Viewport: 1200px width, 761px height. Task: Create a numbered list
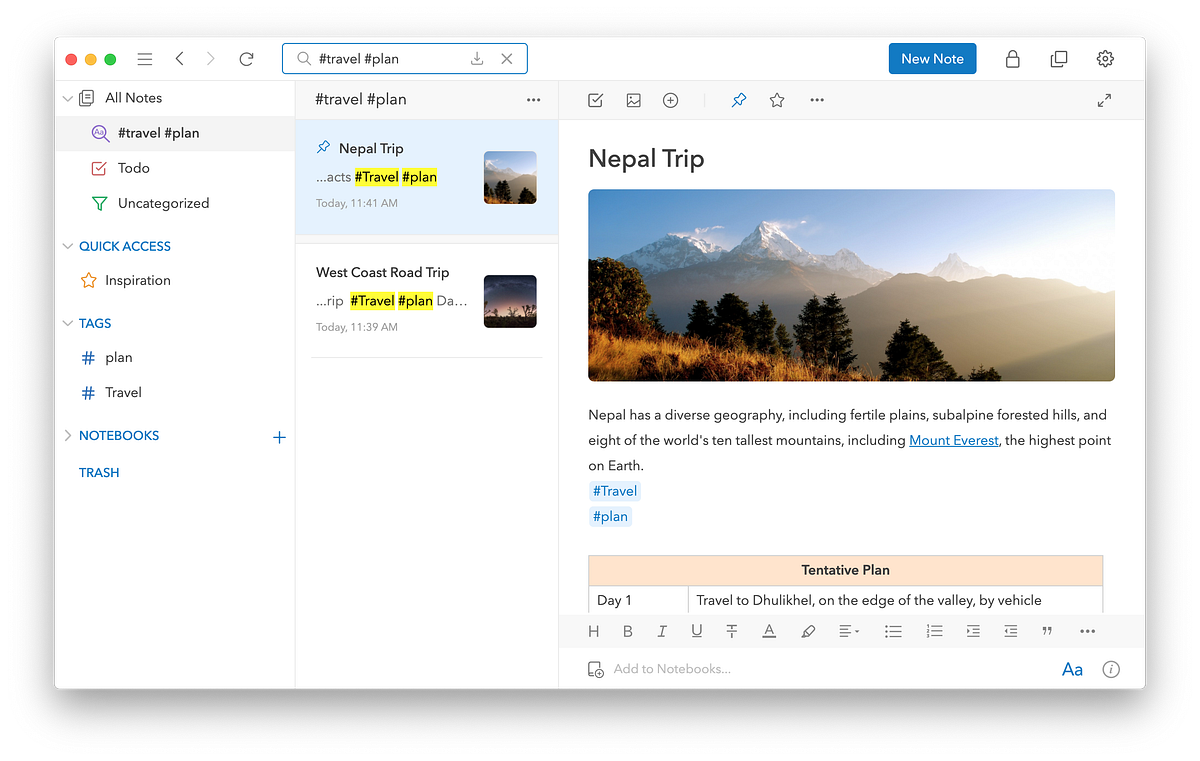[934, 631]
